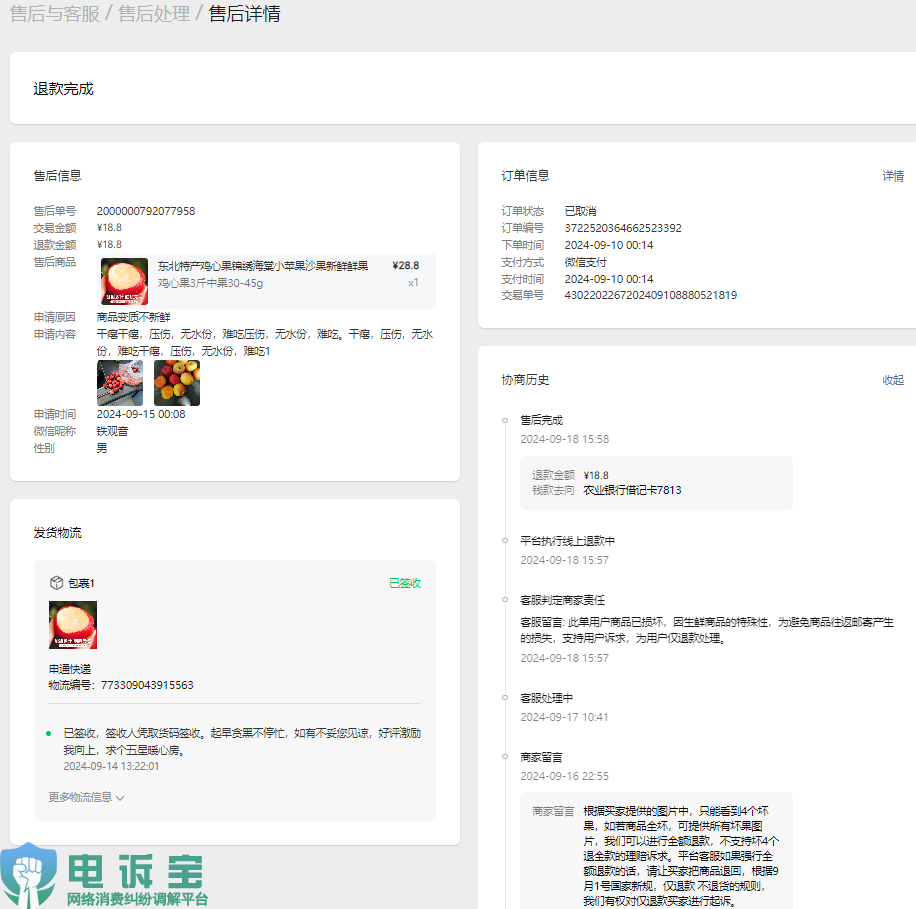Click the 申通快递 courier name
Screen dimensions: 916x909
point(70,669)
